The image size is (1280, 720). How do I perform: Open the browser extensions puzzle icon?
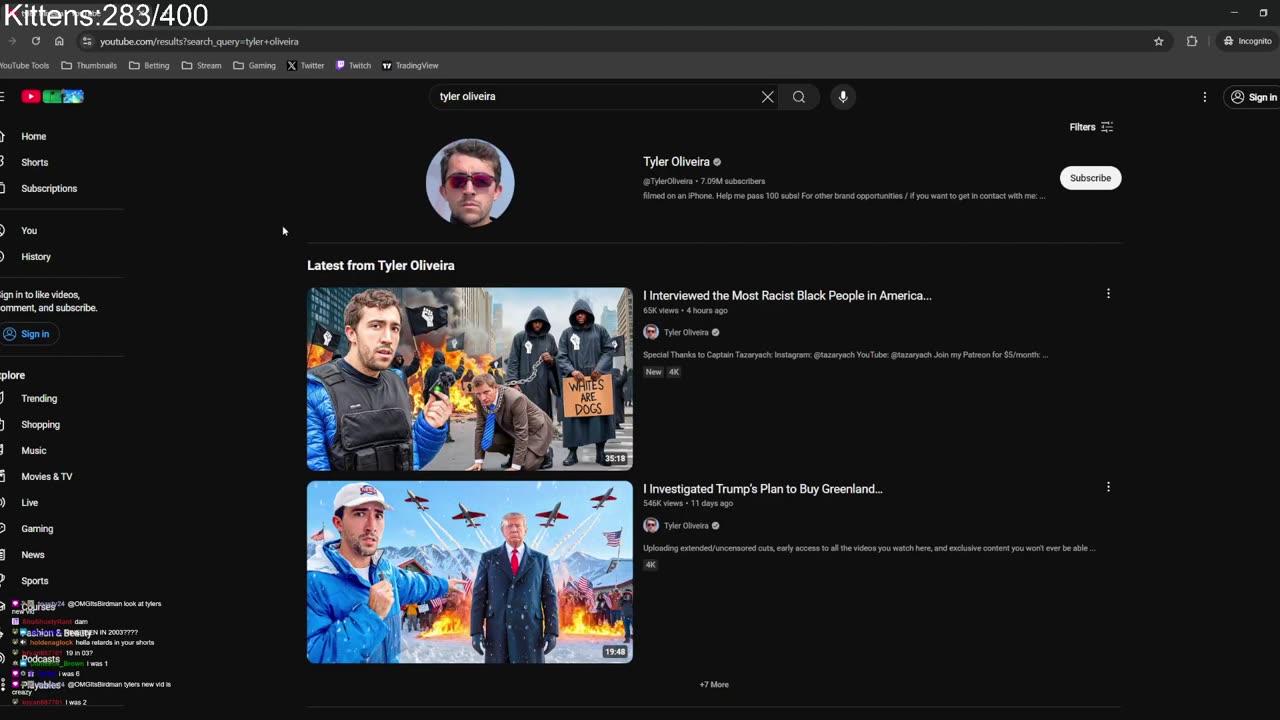pos(1192,41)
